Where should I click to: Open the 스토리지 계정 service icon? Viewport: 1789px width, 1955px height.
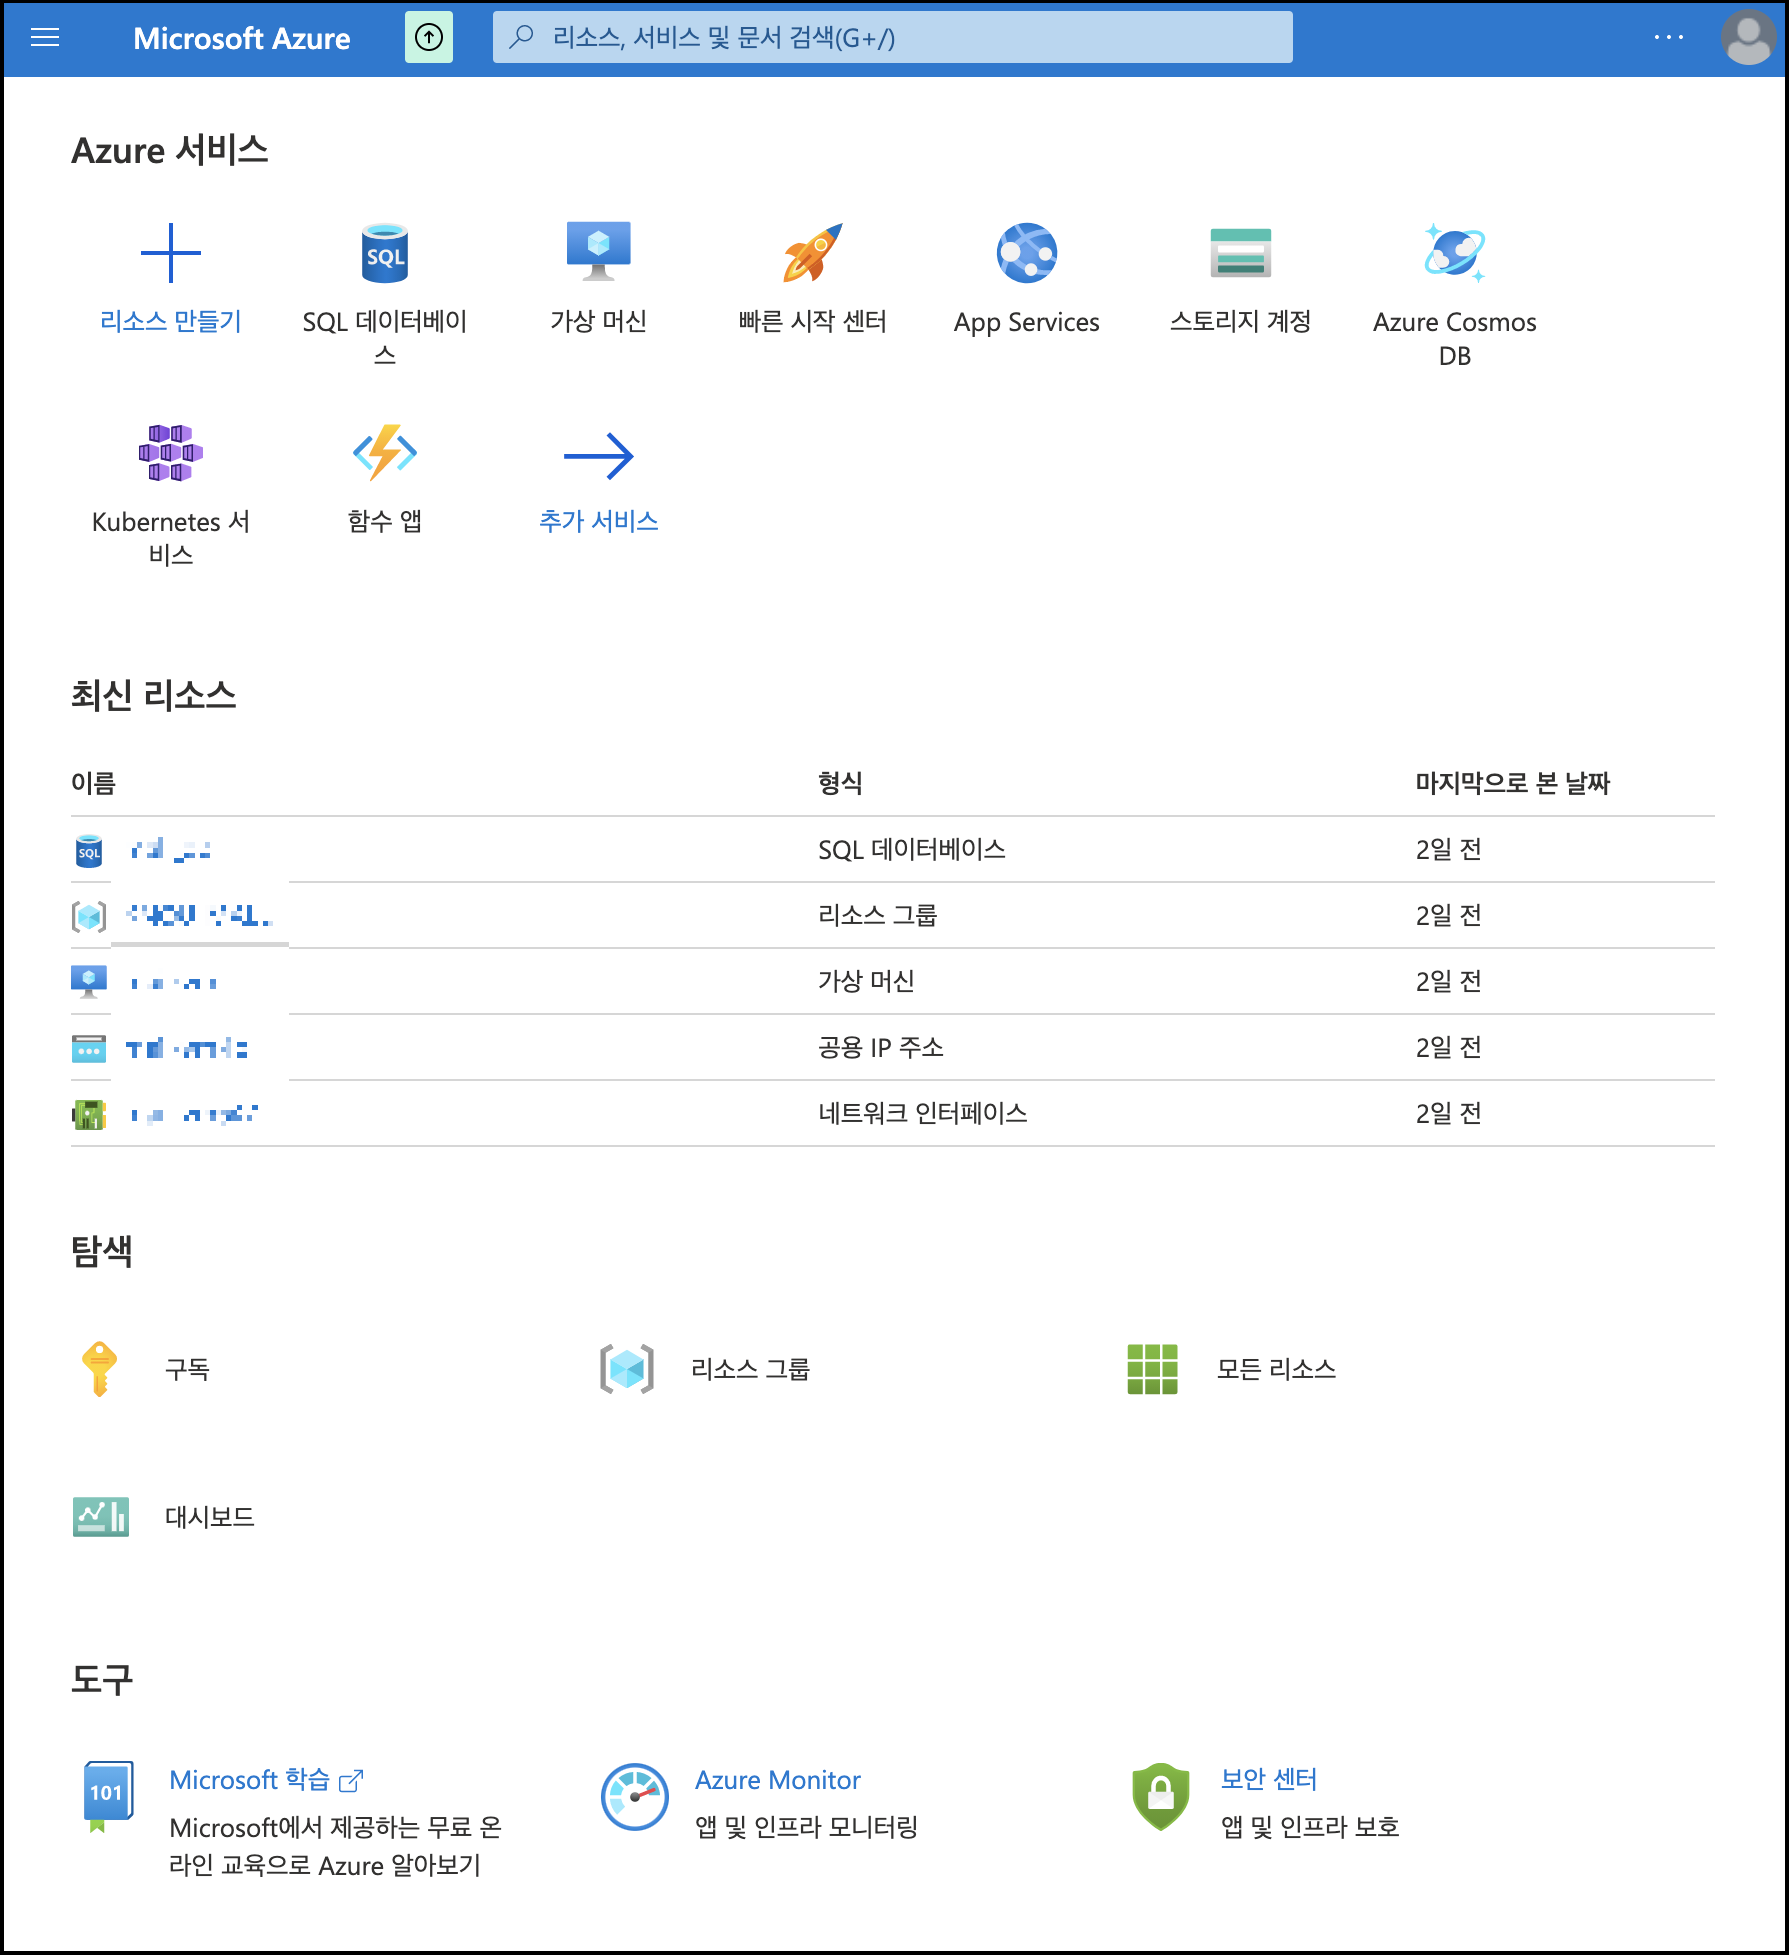click(x=1240, y=253)
